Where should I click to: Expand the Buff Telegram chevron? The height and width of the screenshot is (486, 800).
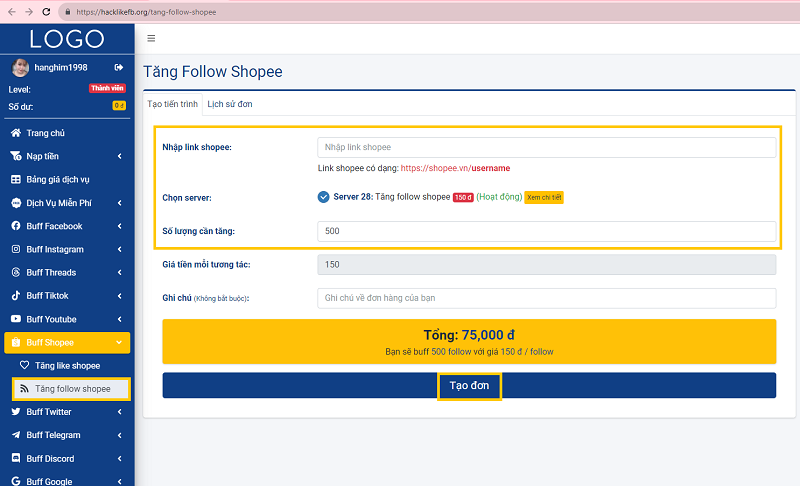coord(119,435)
